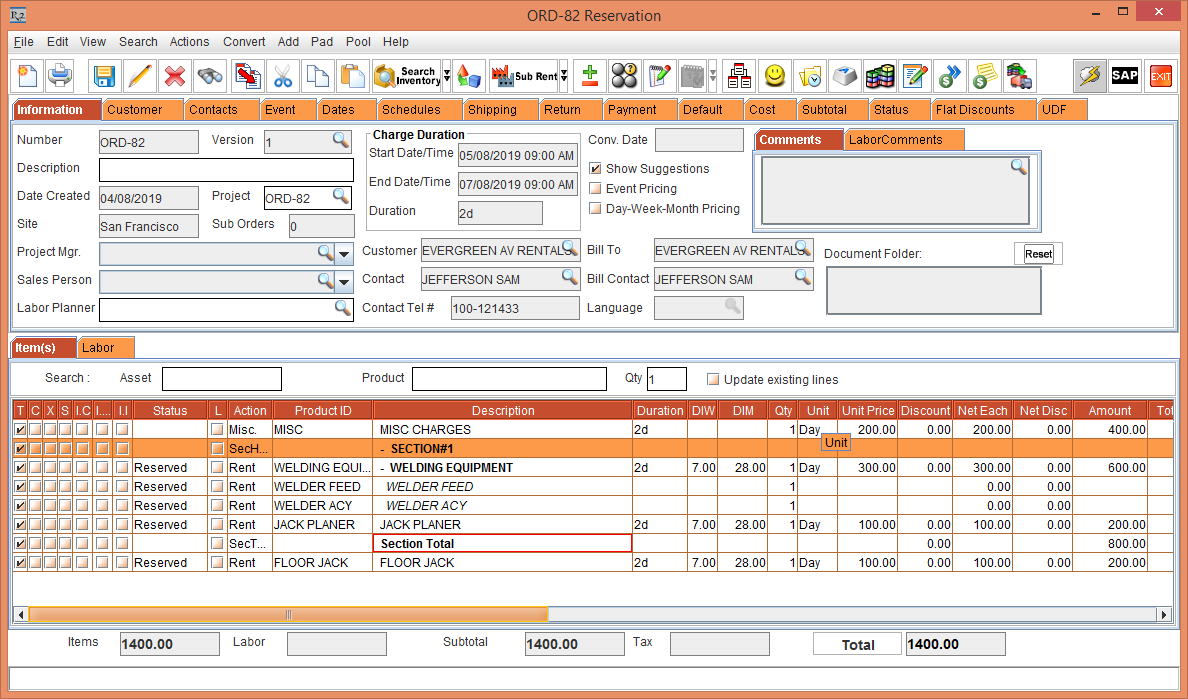Uncheck the Show Suggestions checkbox
The height and width of the screenshot is (699, 1188).
coord(596,169)
